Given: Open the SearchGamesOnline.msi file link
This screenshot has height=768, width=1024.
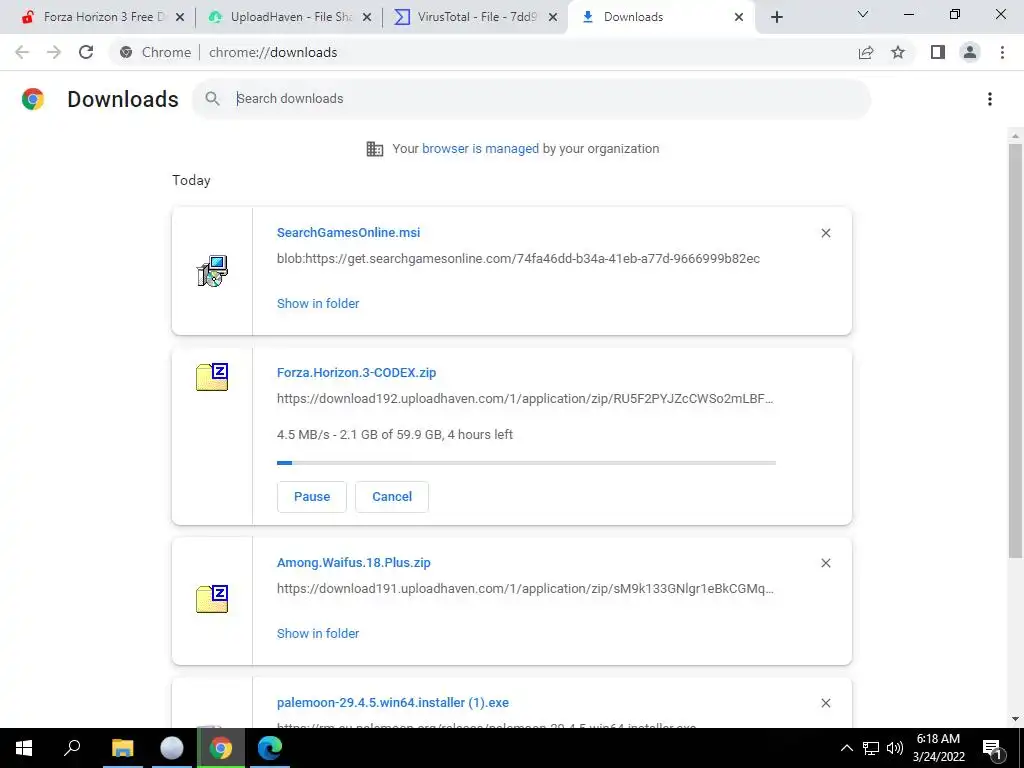Looking at the screenshot, I should point(348,232).
